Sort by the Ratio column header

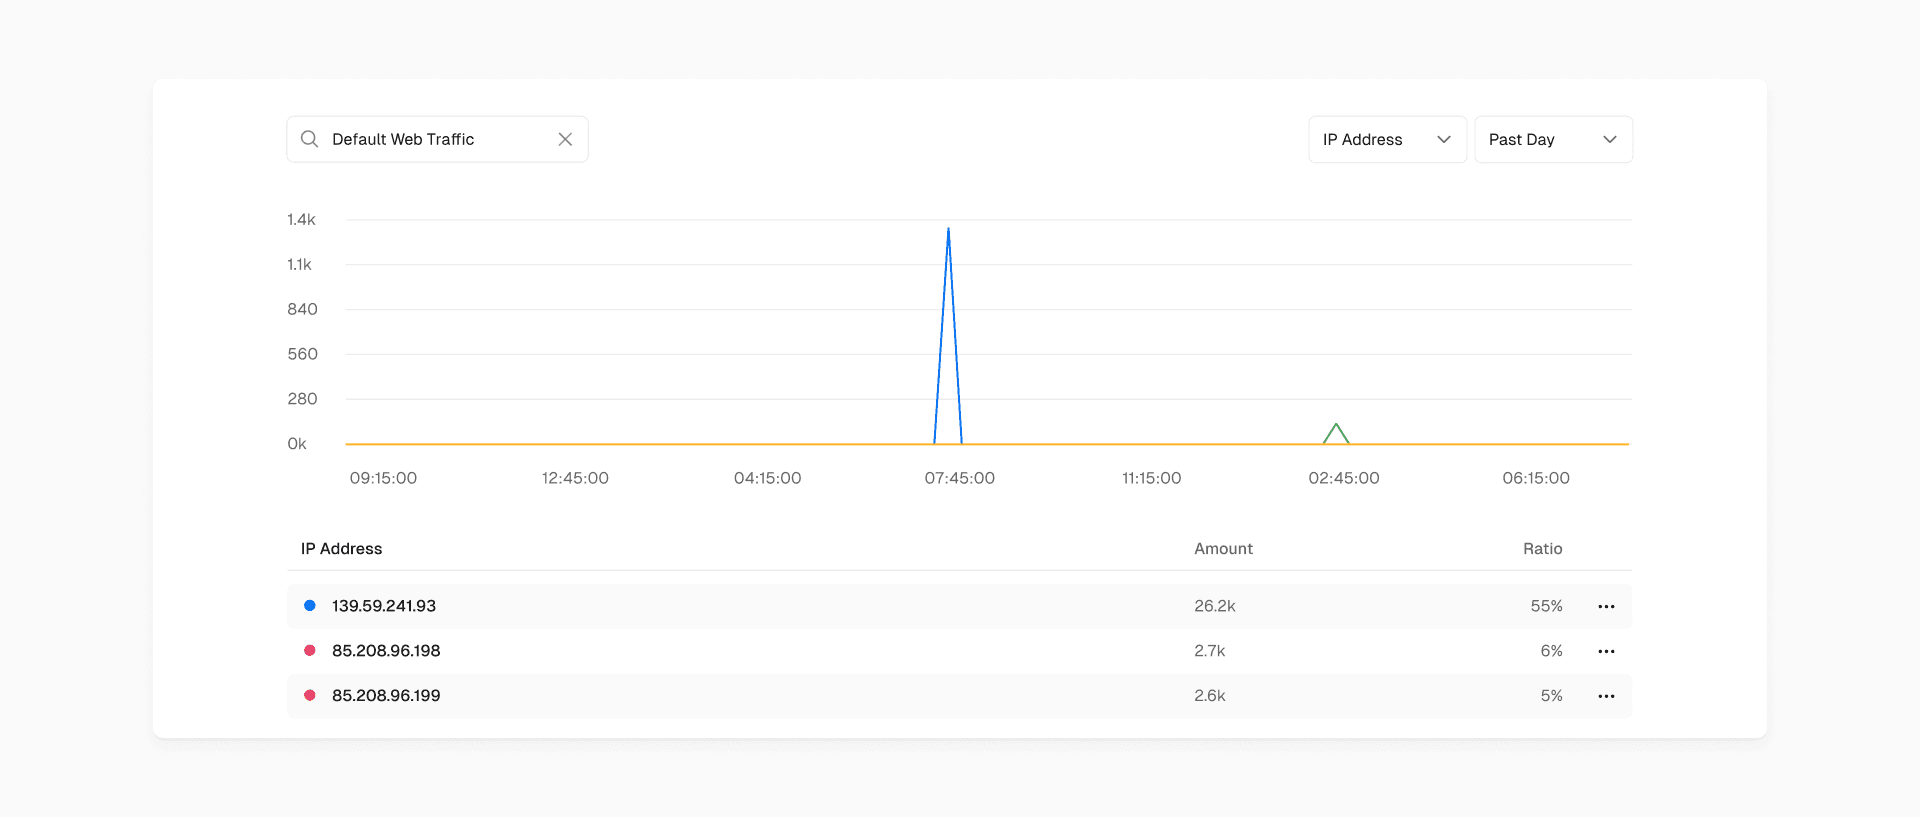point(1542,549)
